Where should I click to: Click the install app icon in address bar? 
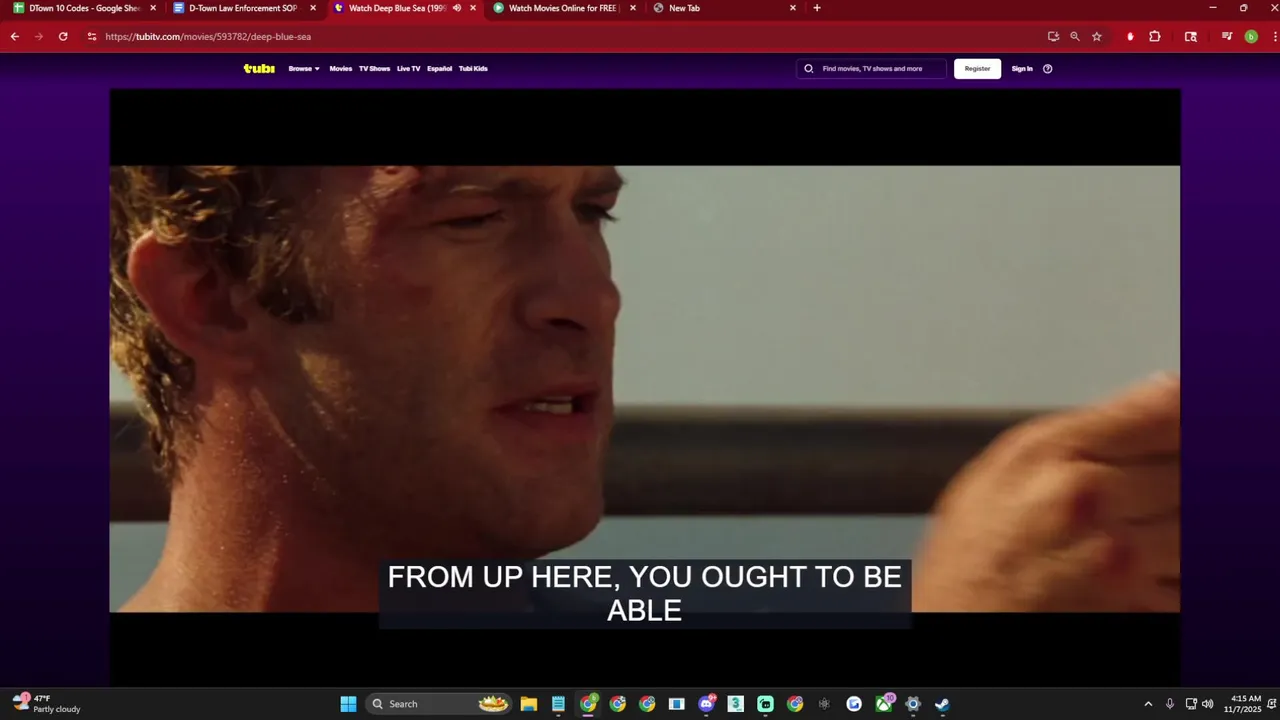[x=1053, y=36]
